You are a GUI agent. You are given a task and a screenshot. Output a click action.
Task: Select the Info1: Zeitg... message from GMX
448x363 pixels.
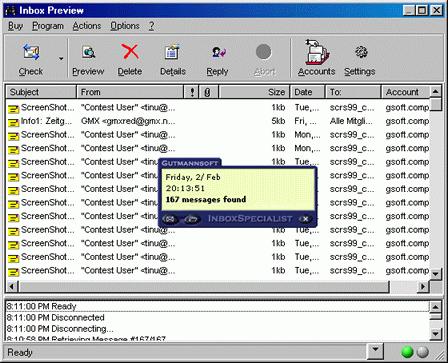click(x=218, y=121)
